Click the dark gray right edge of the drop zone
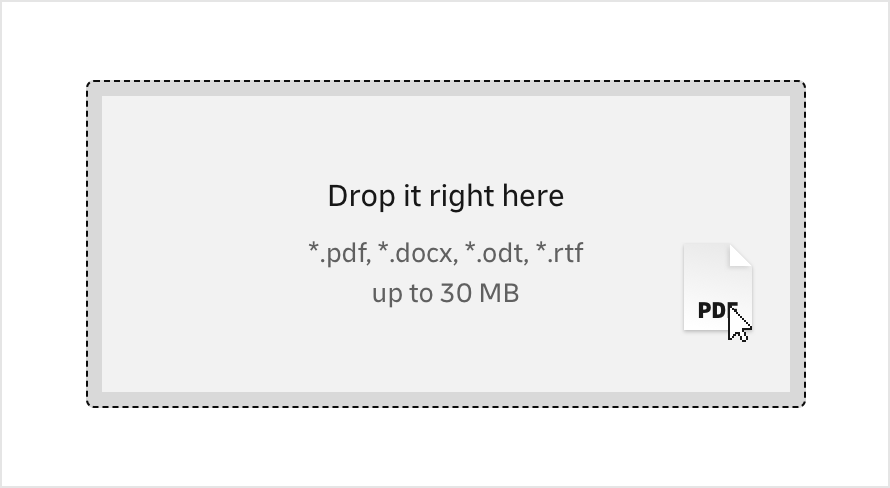This screenshot has width=890, height=488. tap(797, 245)
